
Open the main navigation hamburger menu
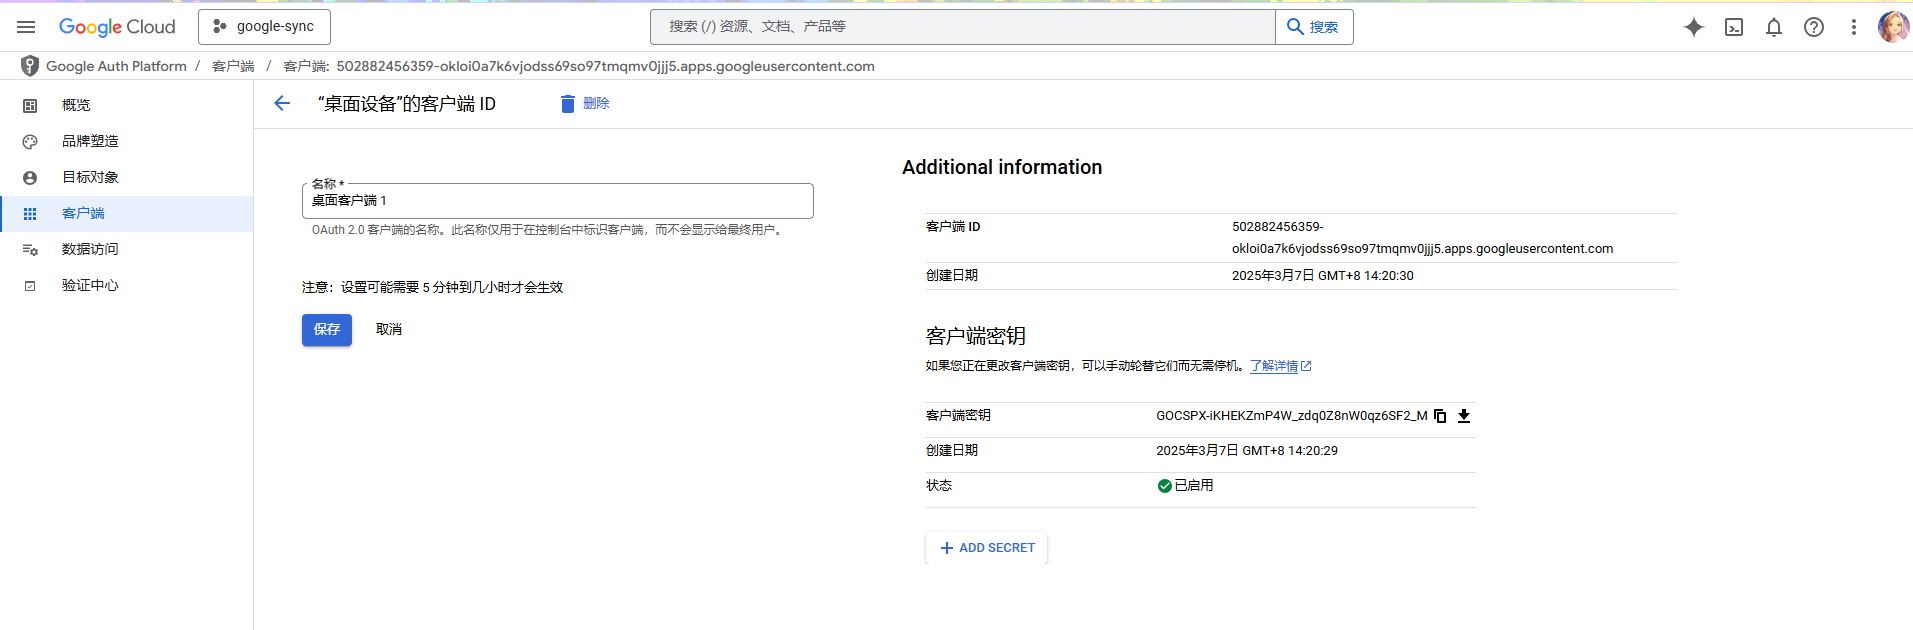26,27
